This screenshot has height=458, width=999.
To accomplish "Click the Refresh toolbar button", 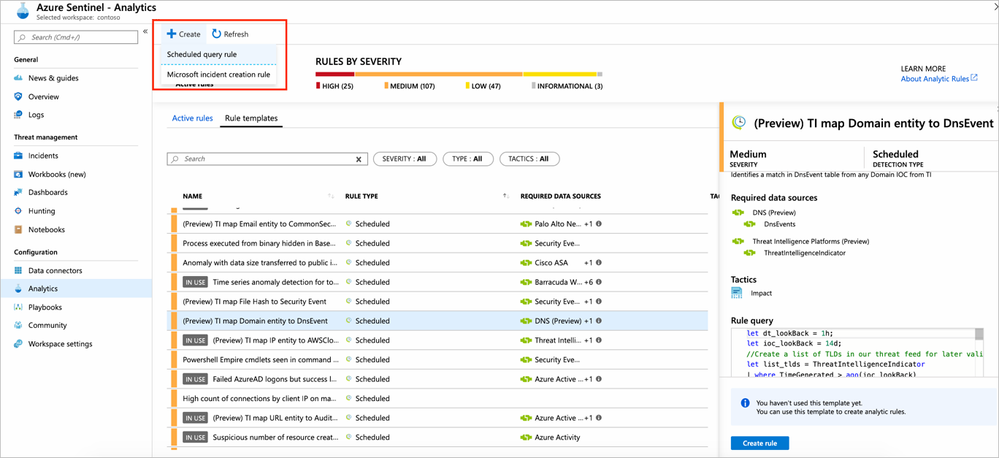I will [x=230, y=34].
